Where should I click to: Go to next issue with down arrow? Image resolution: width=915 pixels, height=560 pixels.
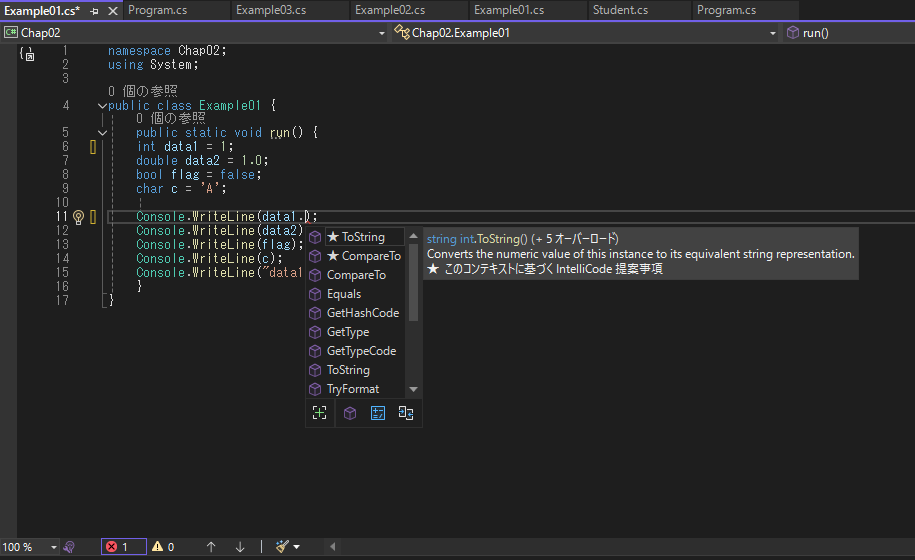(240, 547)
